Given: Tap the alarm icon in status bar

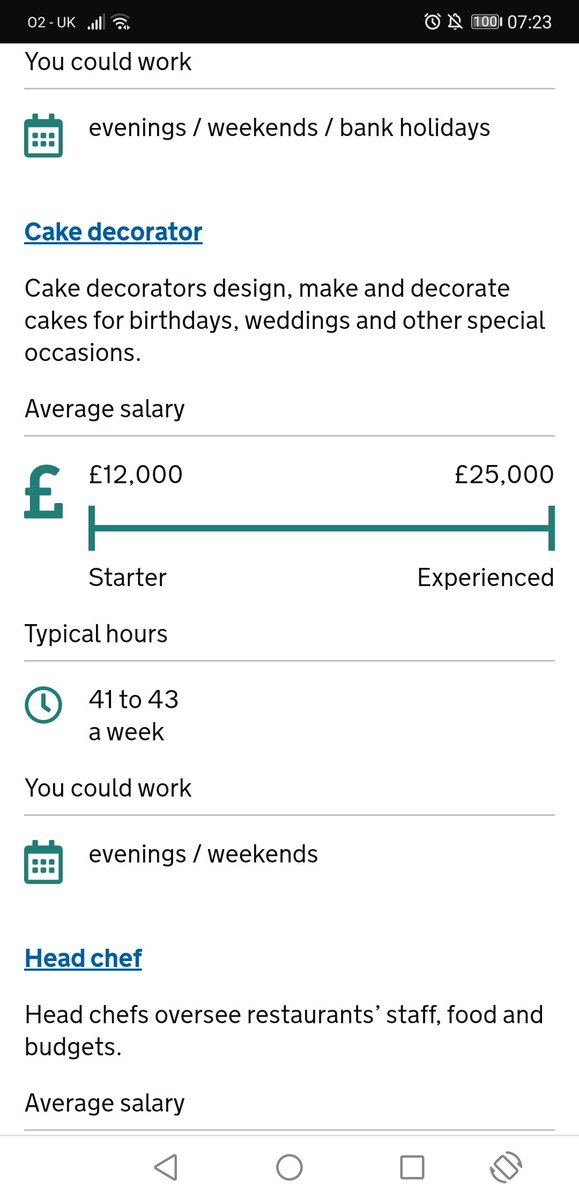Looking at the screenshot, I should (432, 21).
